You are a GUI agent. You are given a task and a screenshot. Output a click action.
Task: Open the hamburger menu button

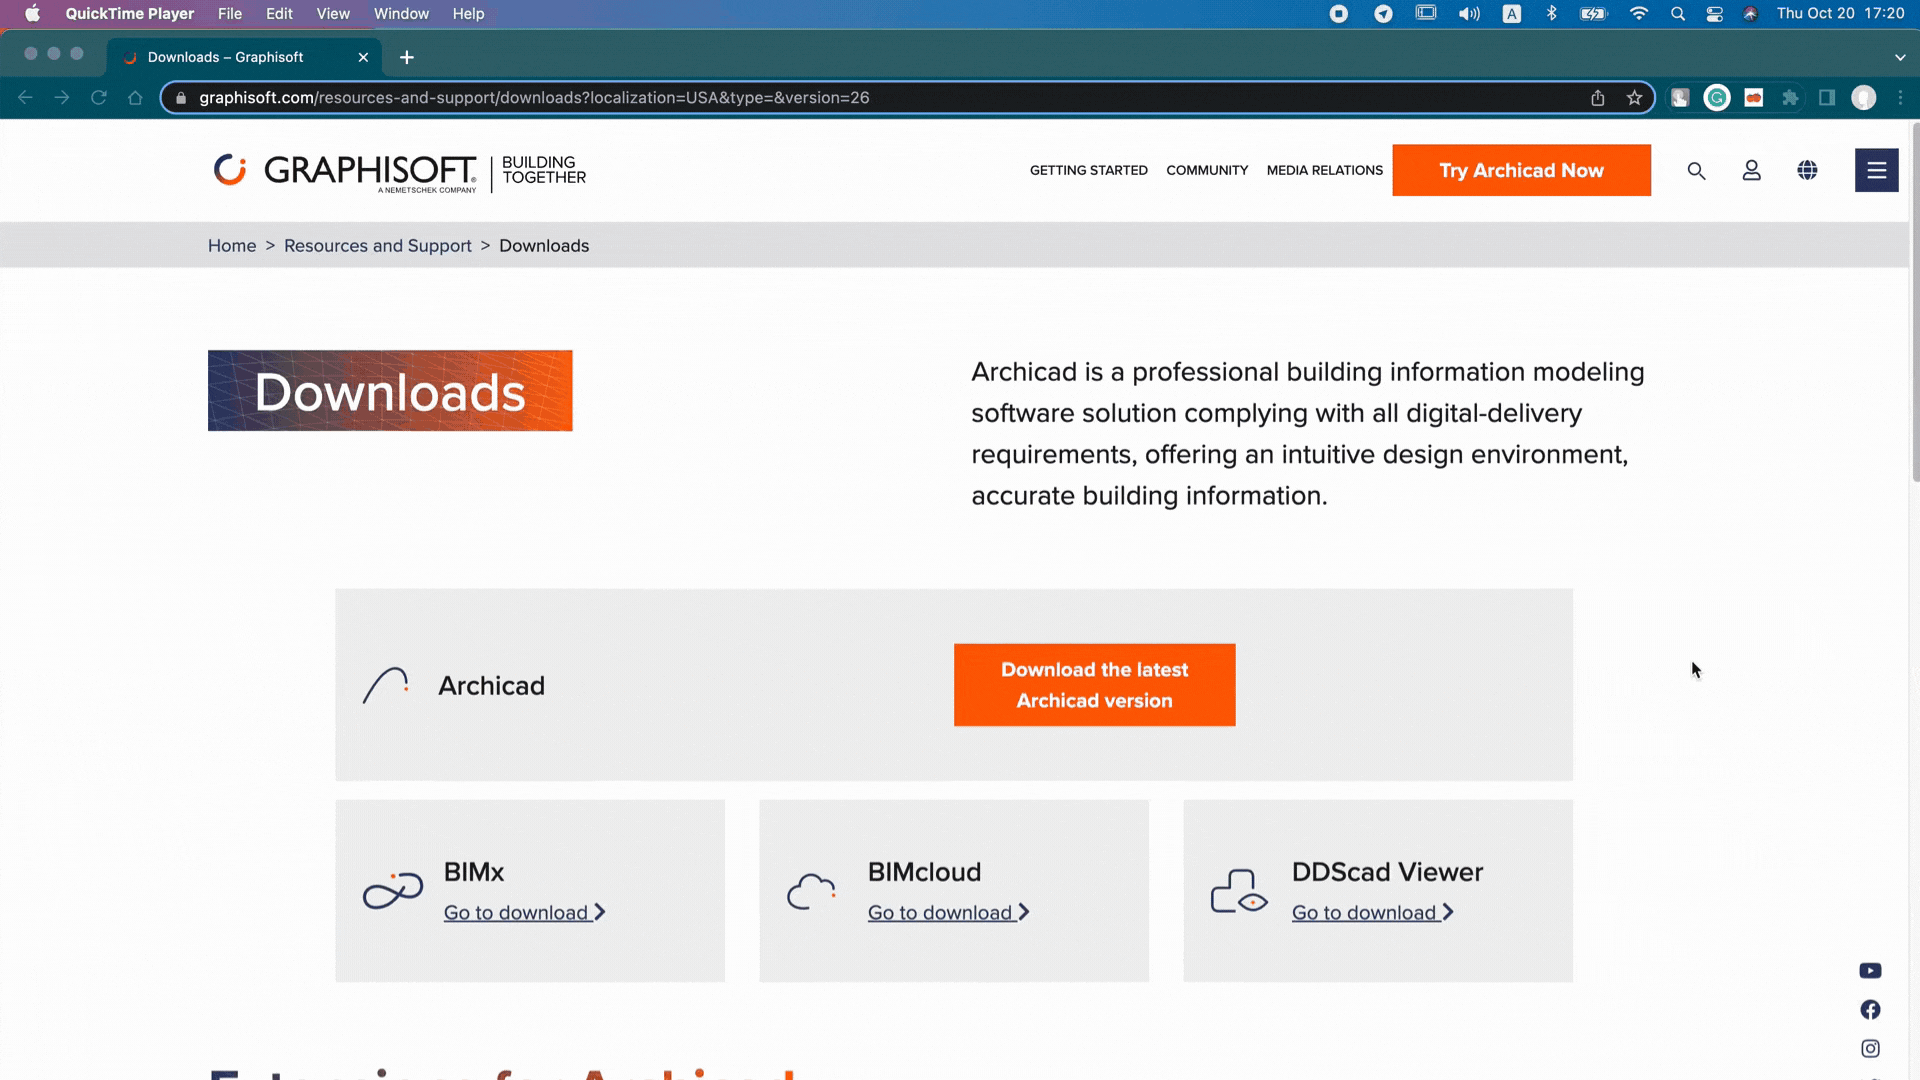pyautogui.click(x=1876, y=170)
